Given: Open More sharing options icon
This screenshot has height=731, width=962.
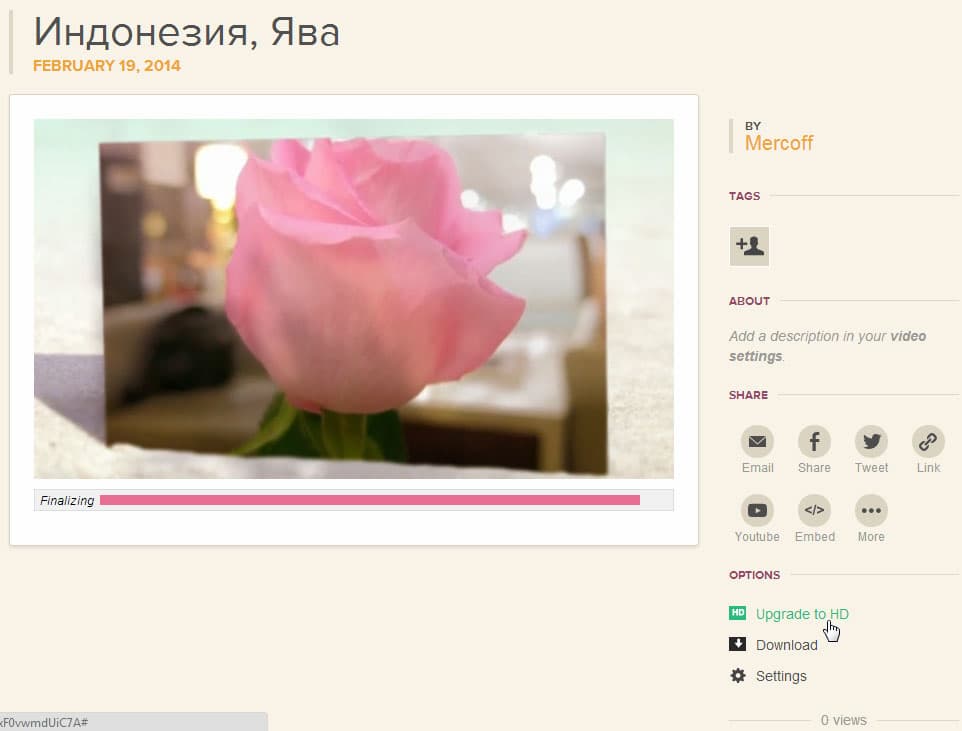Looking at the screenshot, I should pyautogui.click(x=871, y=510).
